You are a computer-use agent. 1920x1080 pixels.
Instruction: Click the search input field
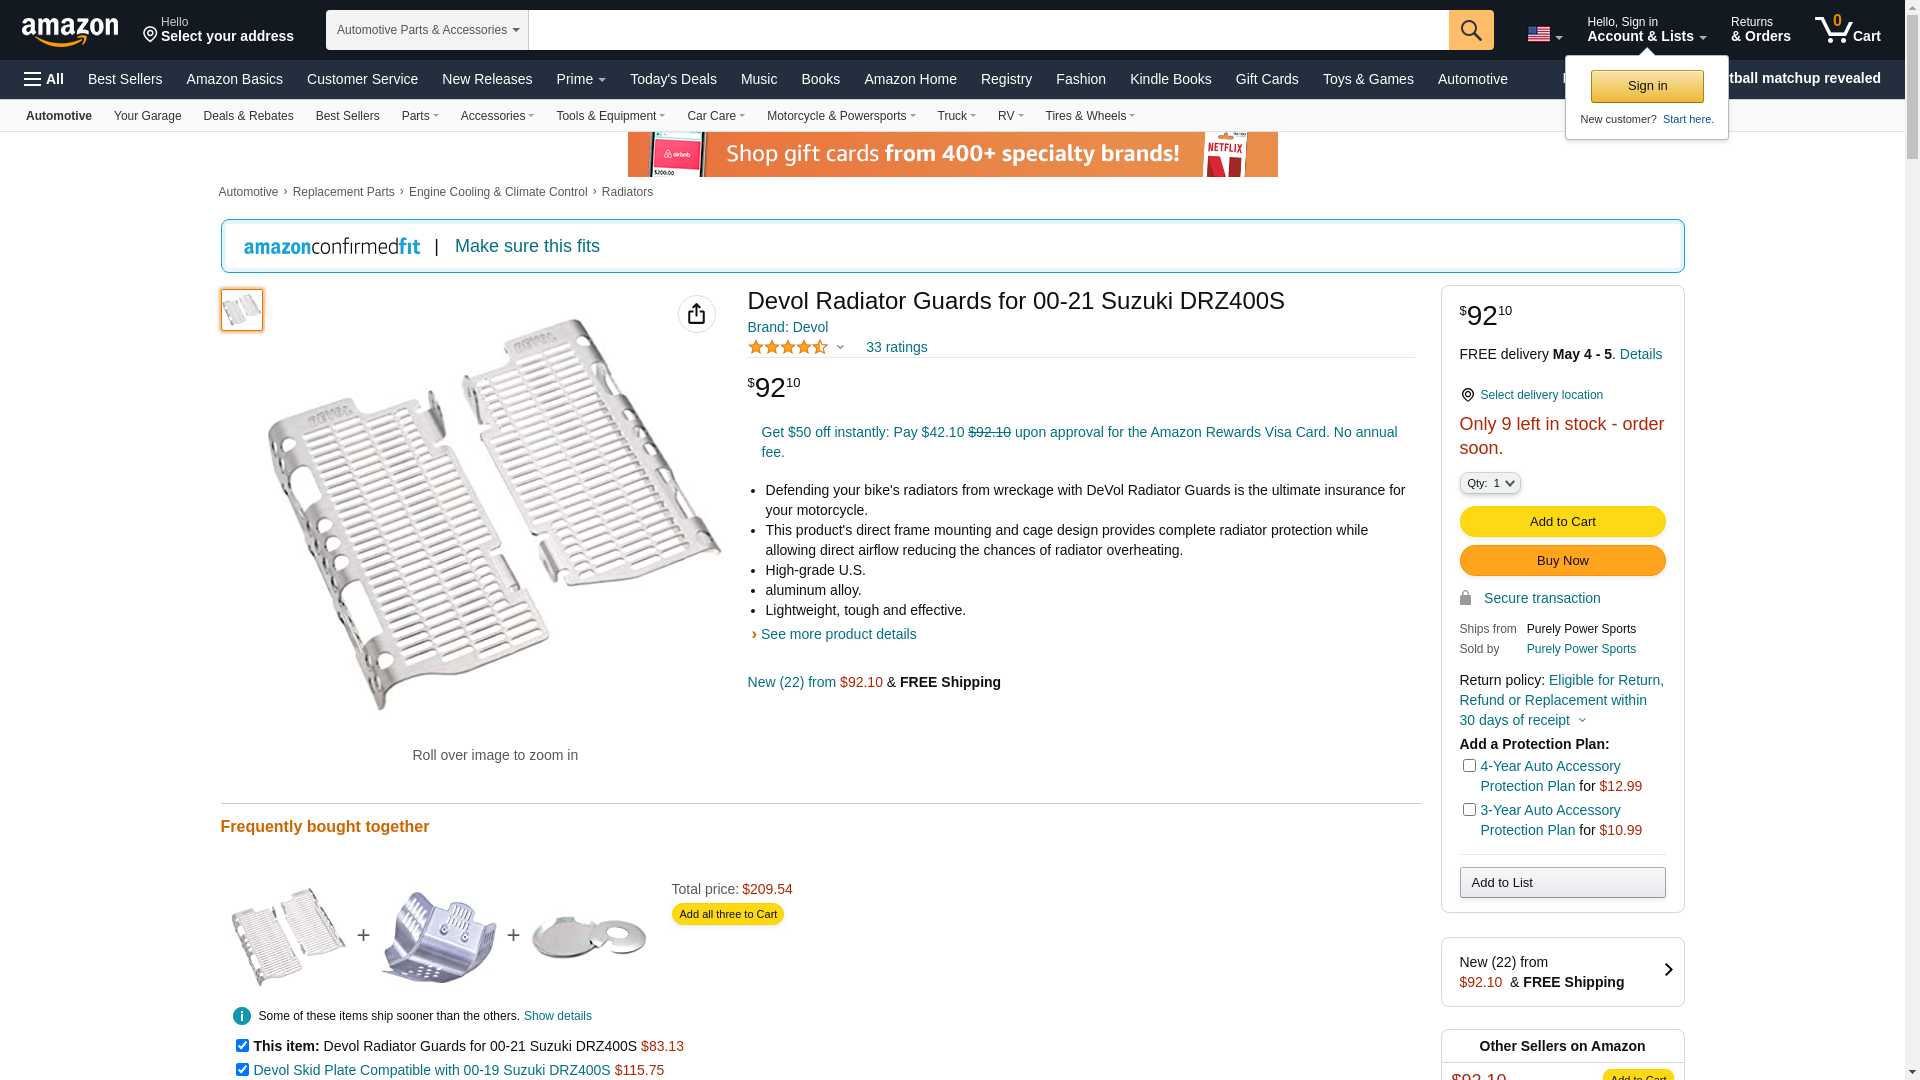[x=988, y=30]
